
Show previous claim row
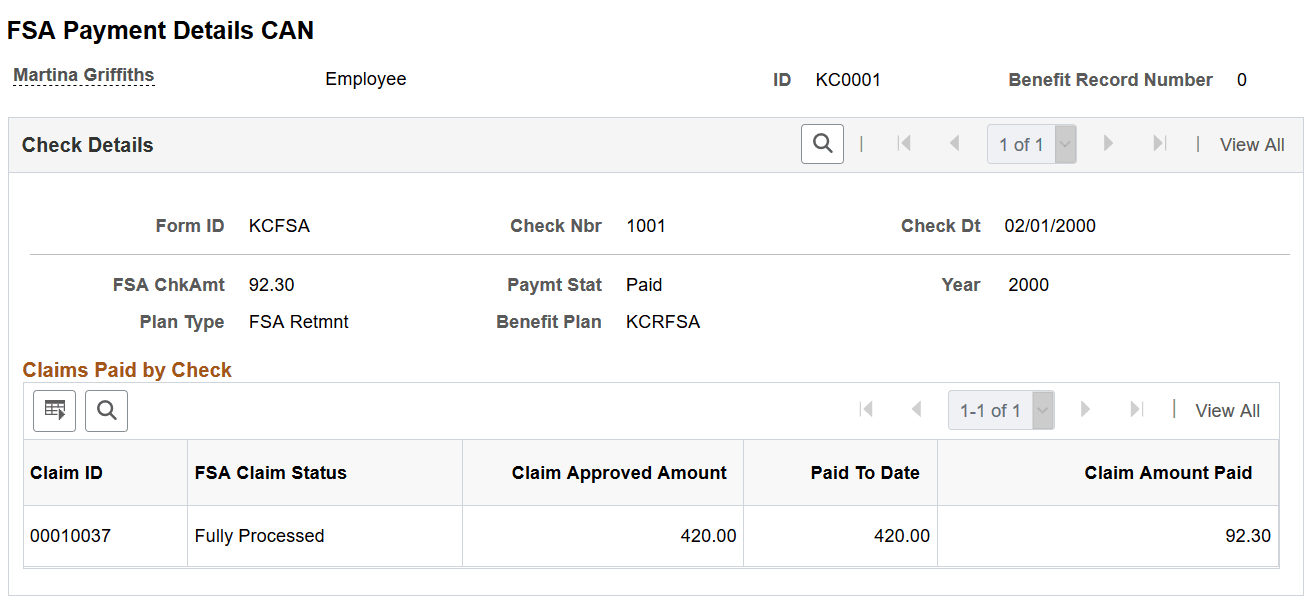click(x=917, y=410)
